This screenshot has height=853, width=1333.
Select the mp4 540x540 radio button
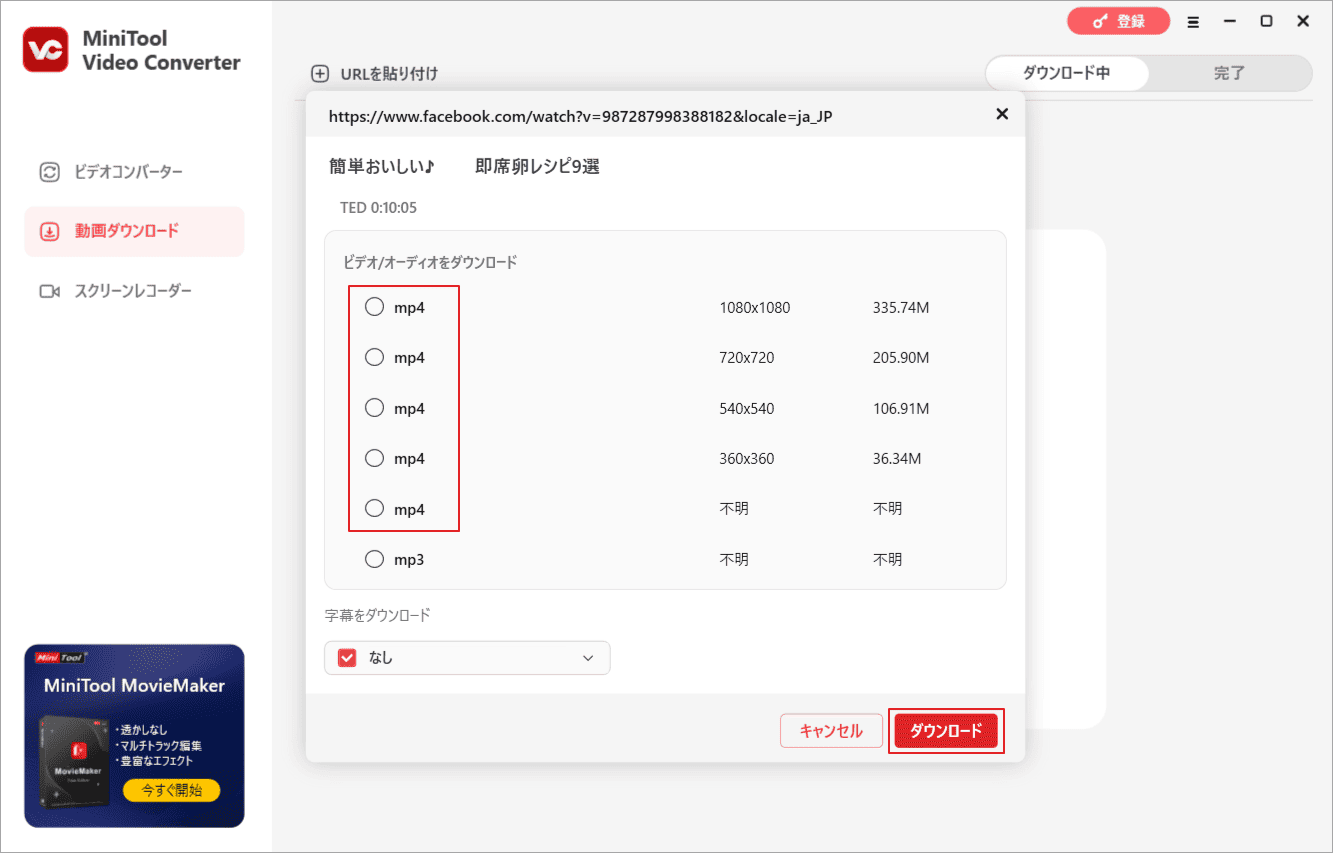(x=374, y=408)
